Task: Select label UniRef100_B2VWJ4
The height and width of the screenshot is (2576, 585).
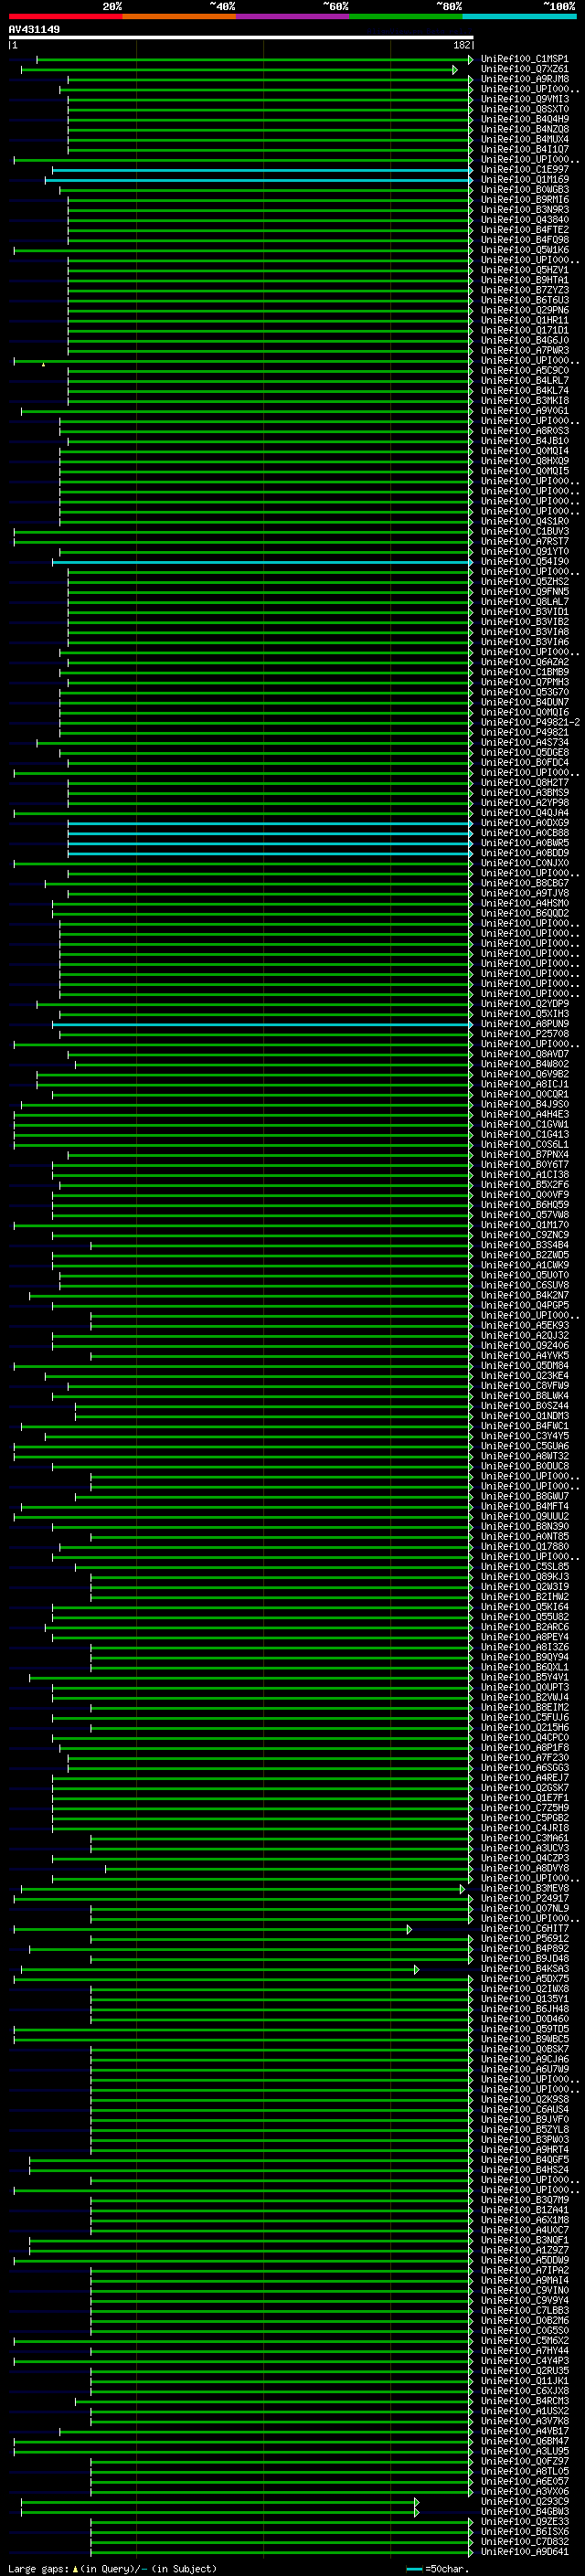Action: 525,1697
